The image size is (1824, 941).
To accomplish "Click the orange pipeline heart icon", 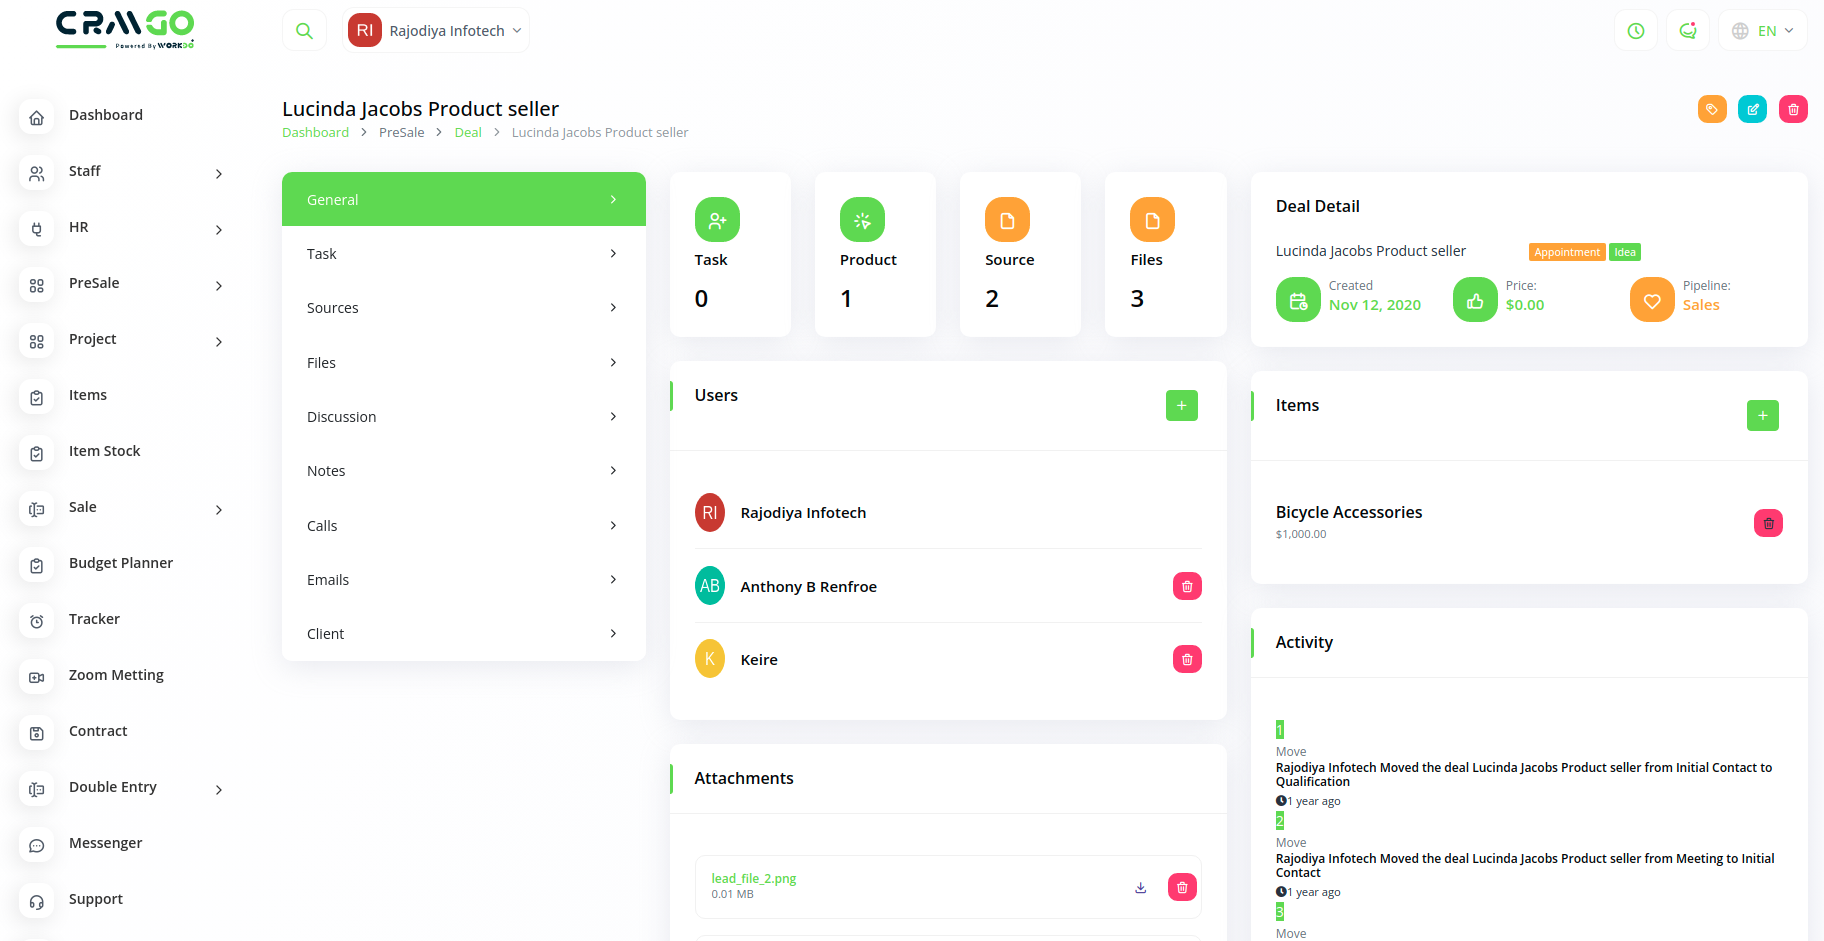I will coord(1652,300).
